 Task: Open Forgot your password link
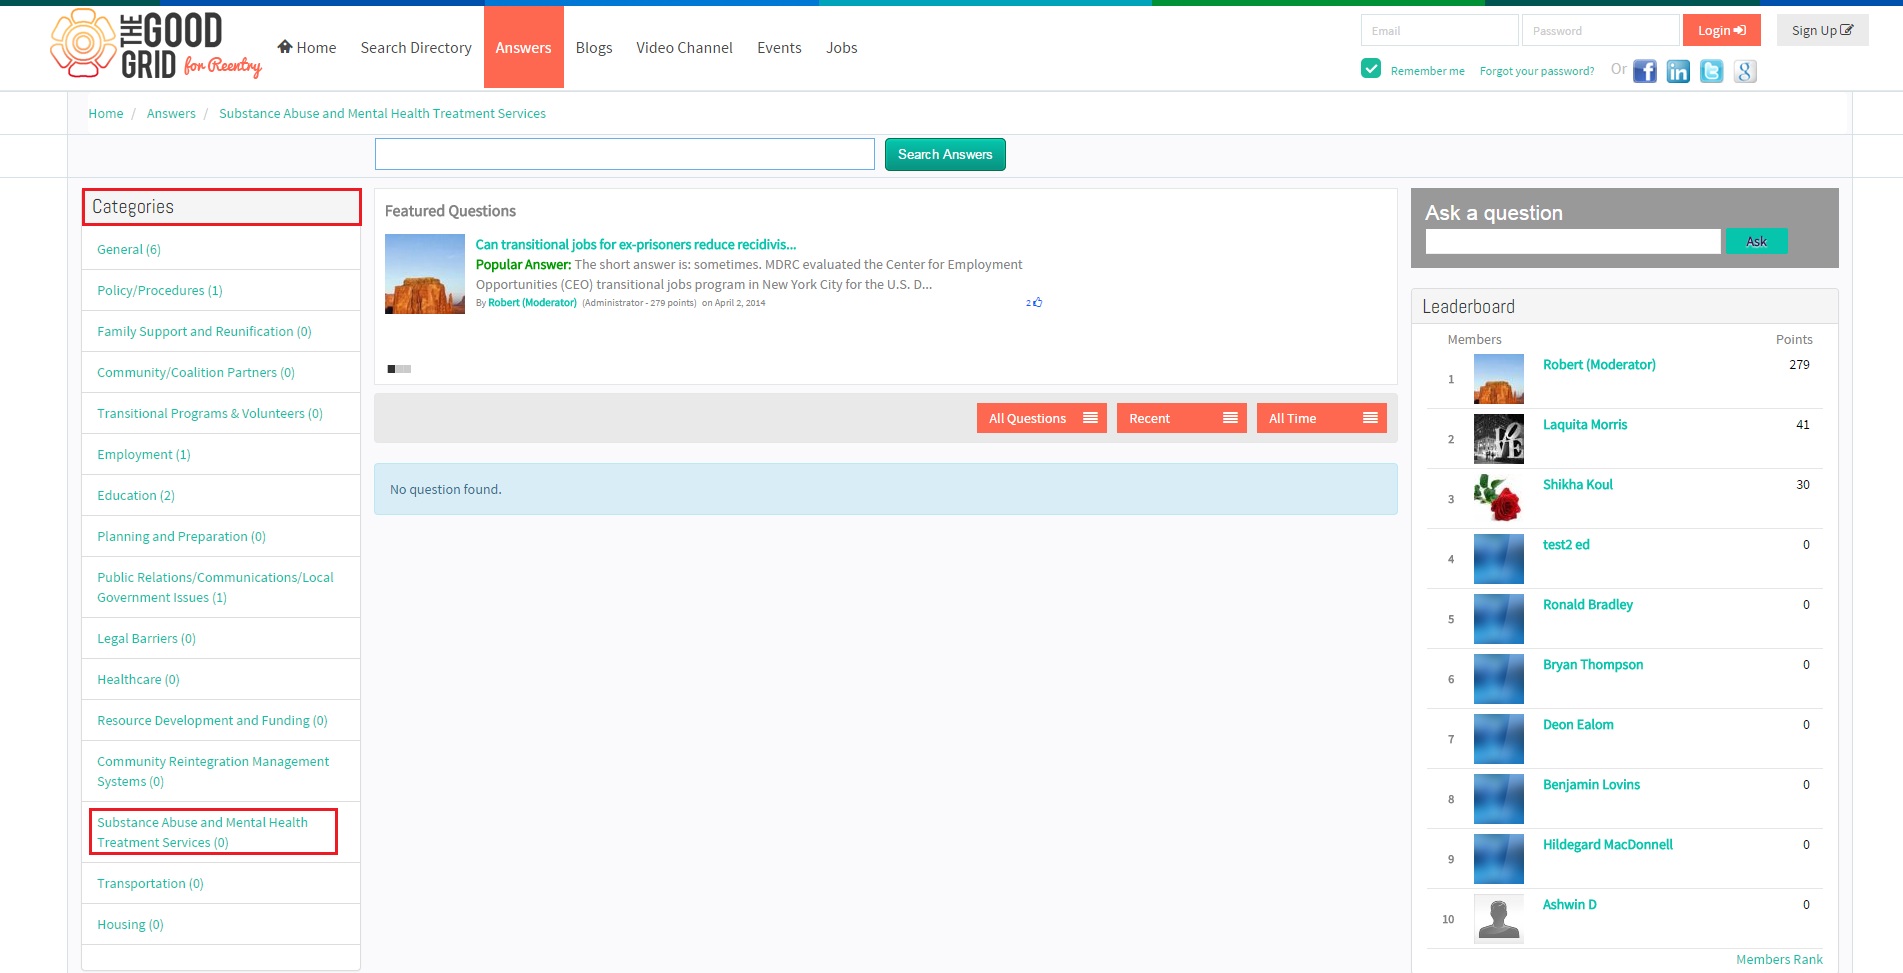click(x=1537, y=71)
